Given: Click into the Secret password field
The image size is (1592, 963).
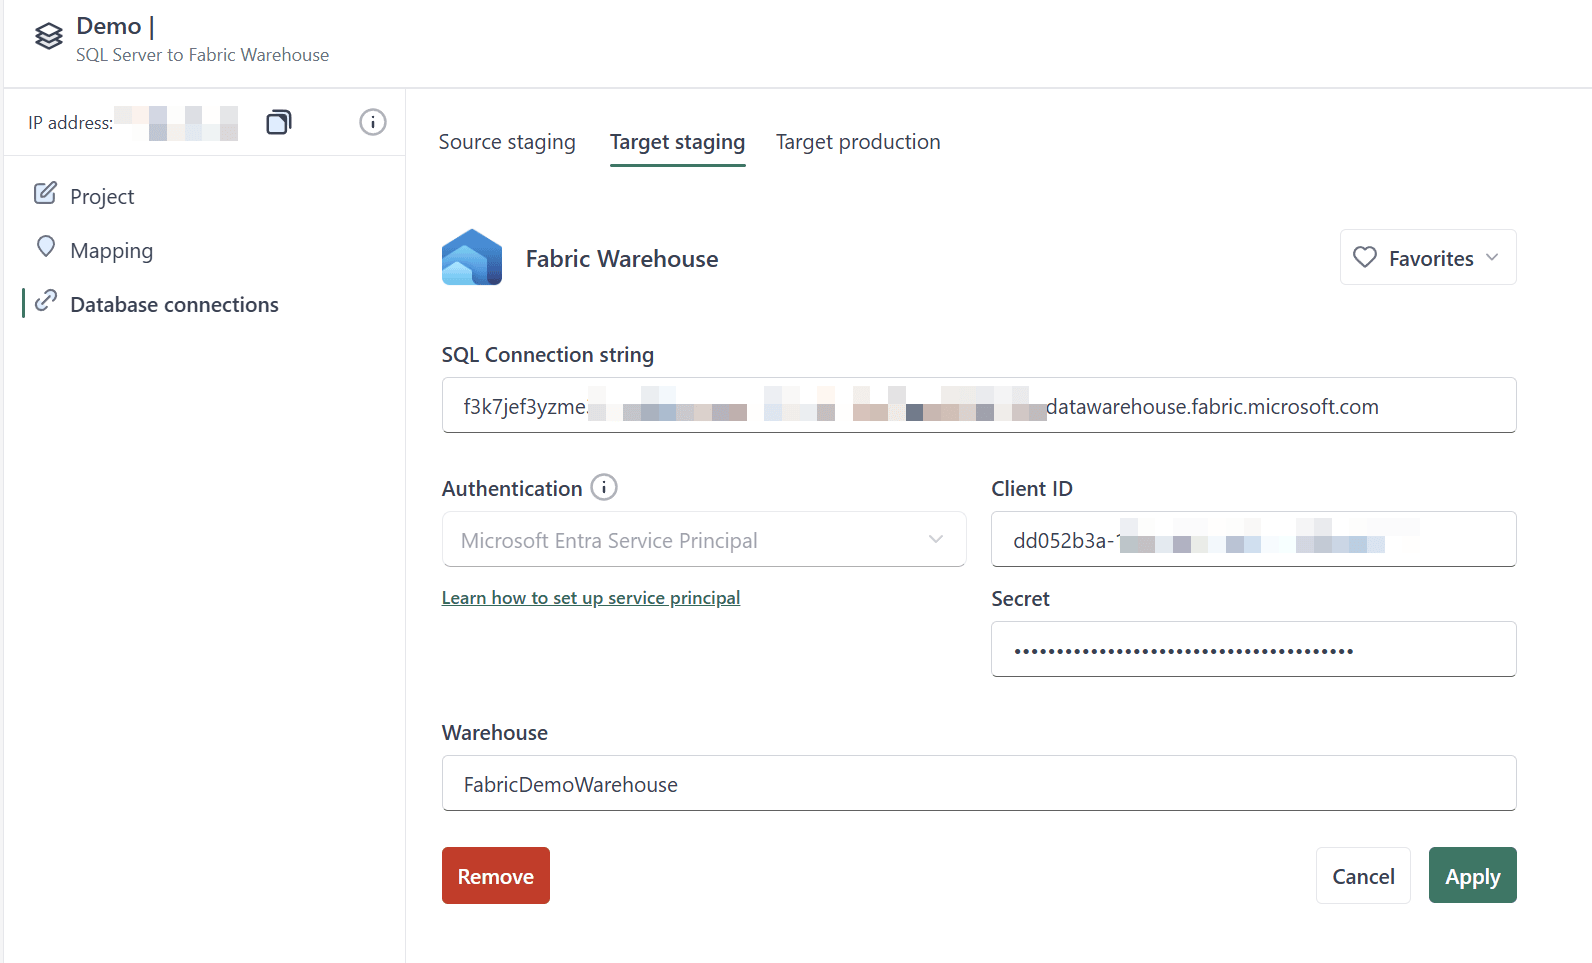Looking at the screenshot, I should 1252,650.
